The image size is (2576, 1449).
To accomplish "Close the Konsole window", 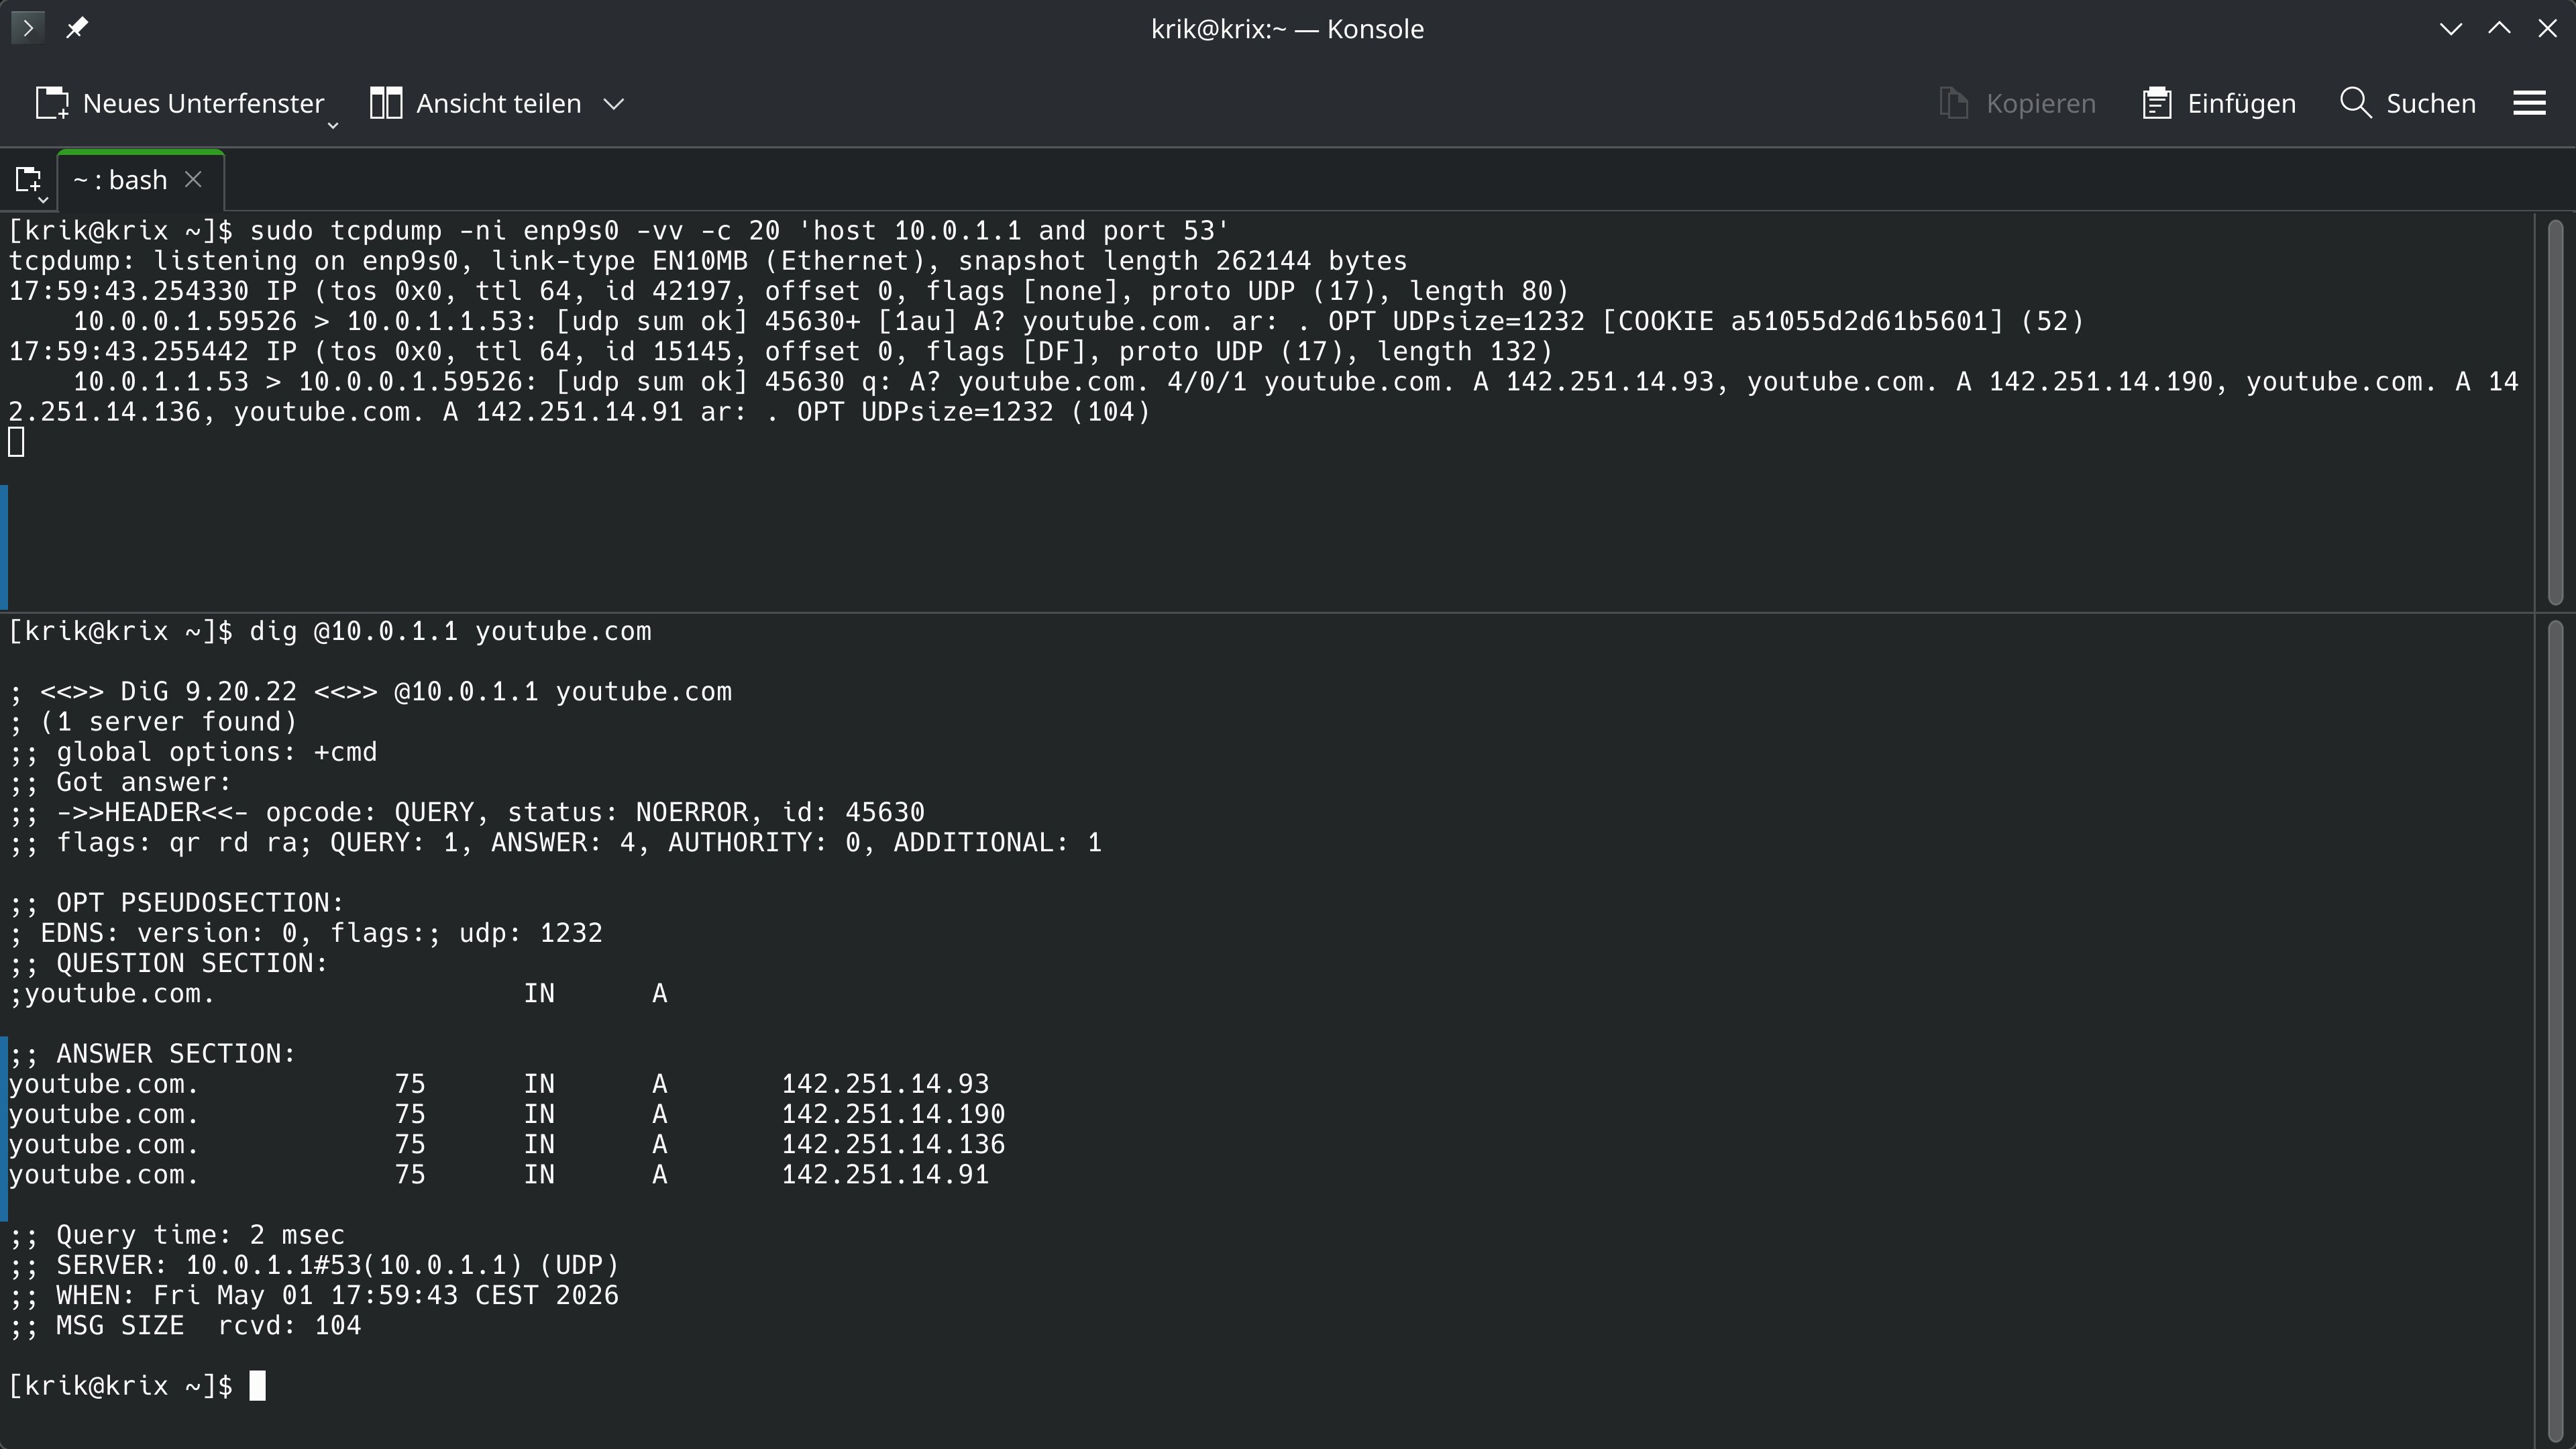I will point(2547,28).
